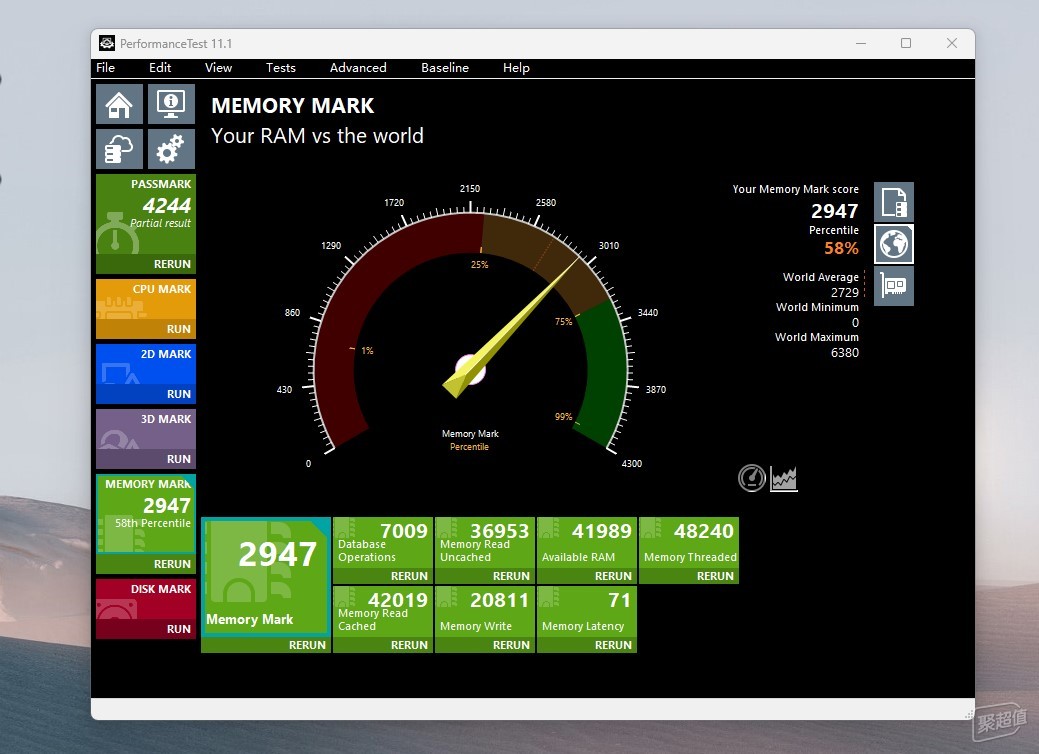Select the MEMORY MARK 58th Percentile tile
This screenshot has height=754, width=1039.
(x=146, y=514)
